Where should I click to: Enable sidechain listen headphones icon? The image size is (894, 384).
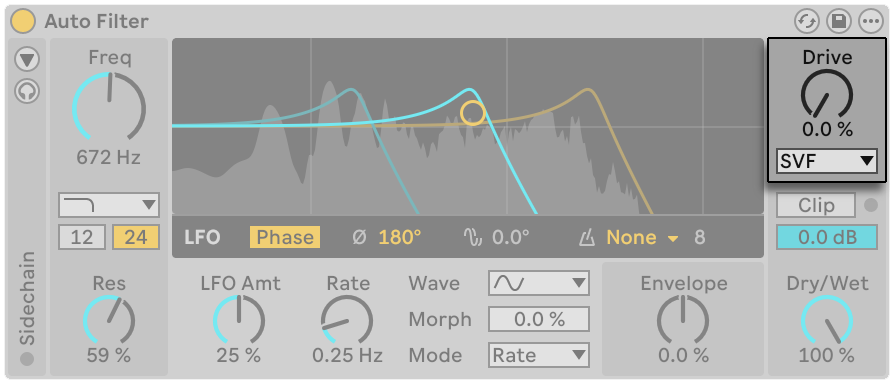click(27, 91)
